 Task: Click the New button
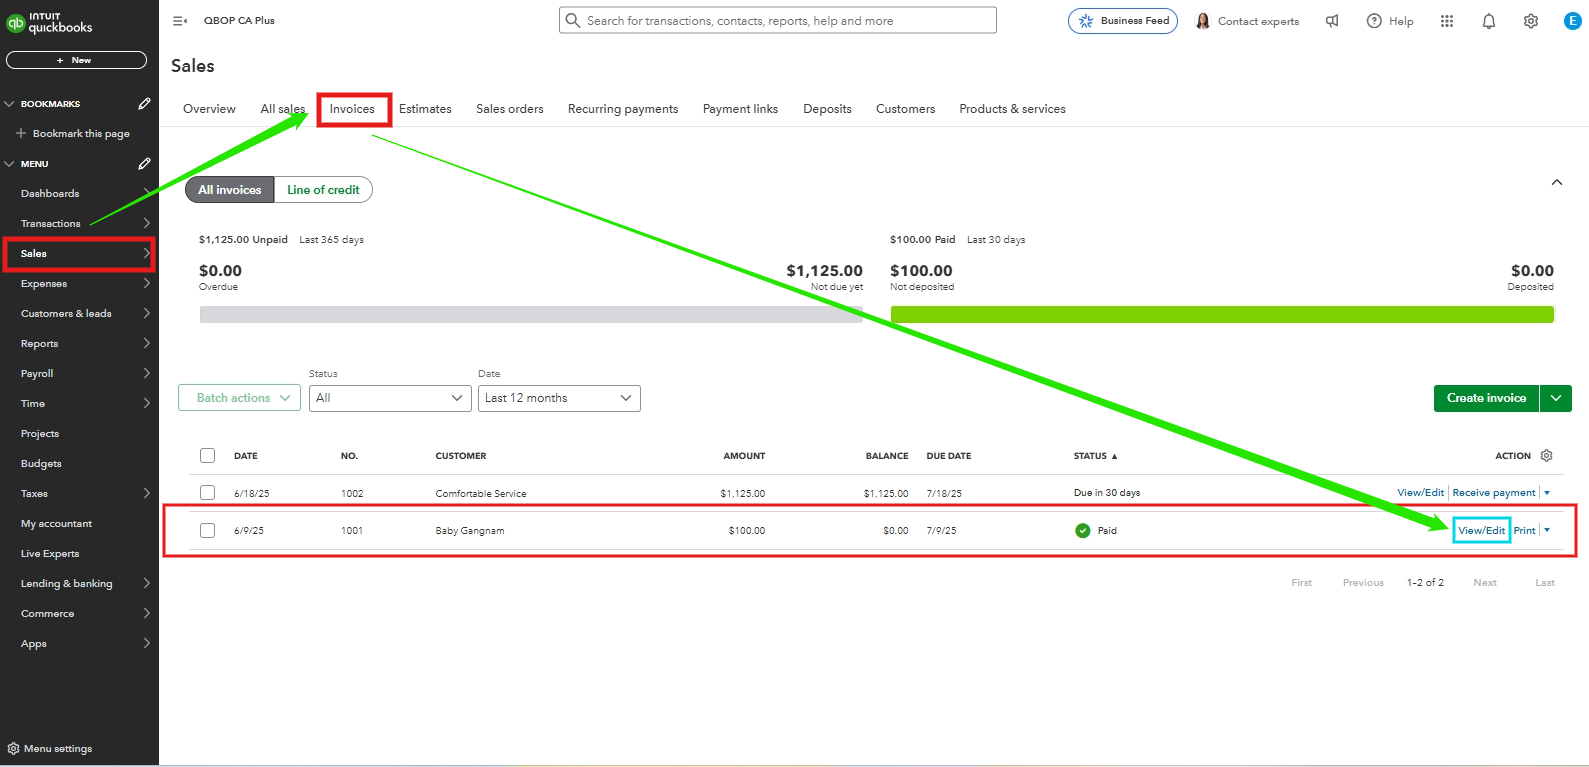pos(76,60)
